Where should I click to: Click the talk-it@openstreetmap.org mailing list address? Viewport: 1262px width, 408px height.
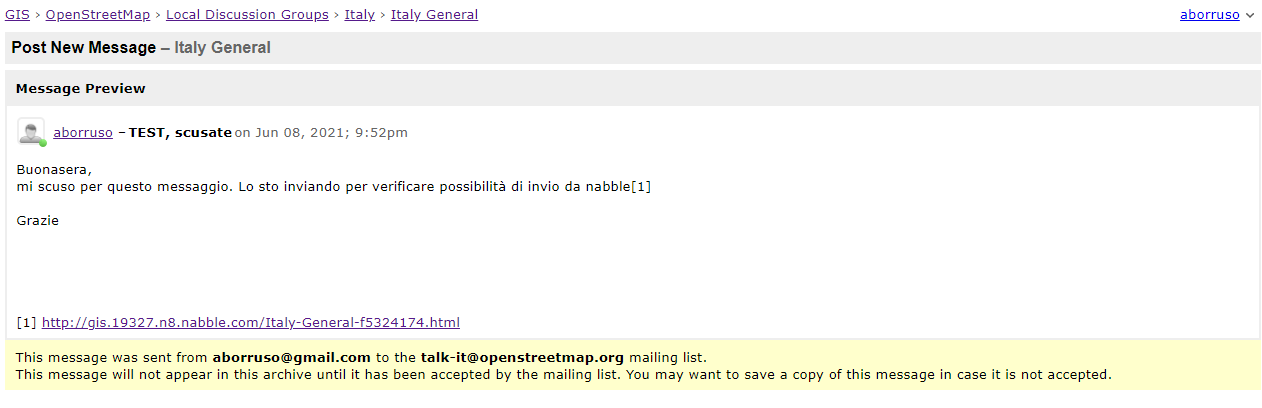(x=522, y=357)
